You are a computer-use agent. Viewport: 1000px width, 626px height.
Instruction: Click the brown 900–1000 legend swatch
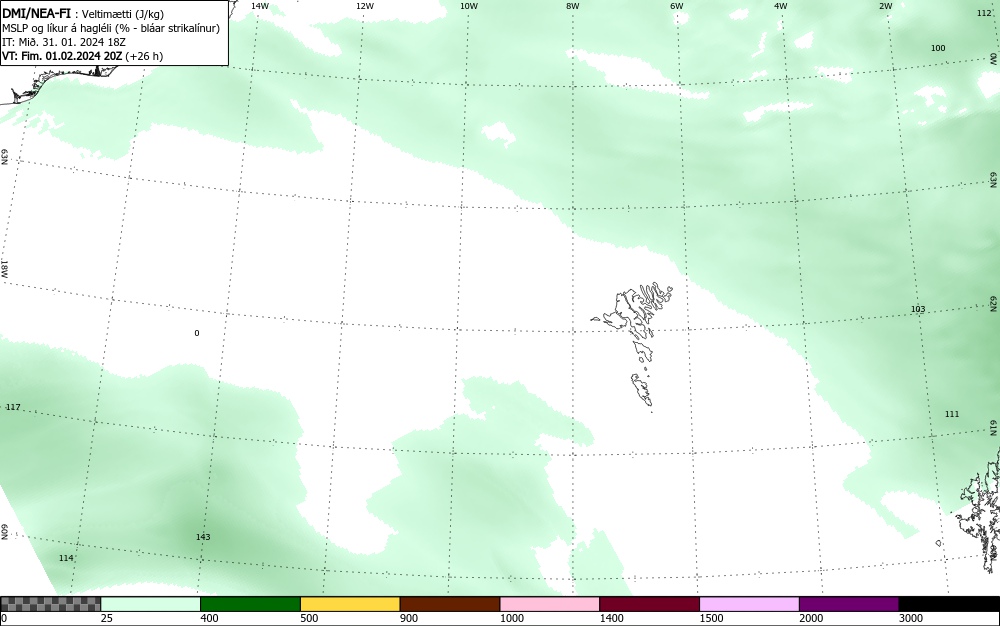point(450,604)
